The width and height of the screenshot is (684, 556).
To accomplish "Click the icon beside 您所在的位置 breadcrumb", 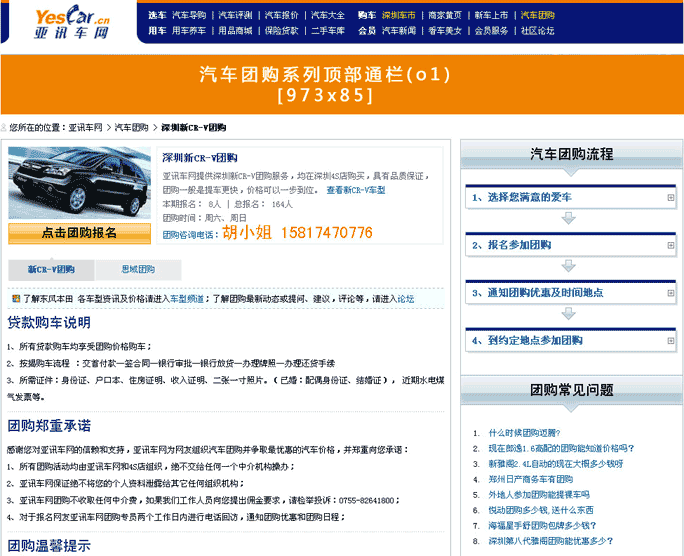I will (5, 128).
